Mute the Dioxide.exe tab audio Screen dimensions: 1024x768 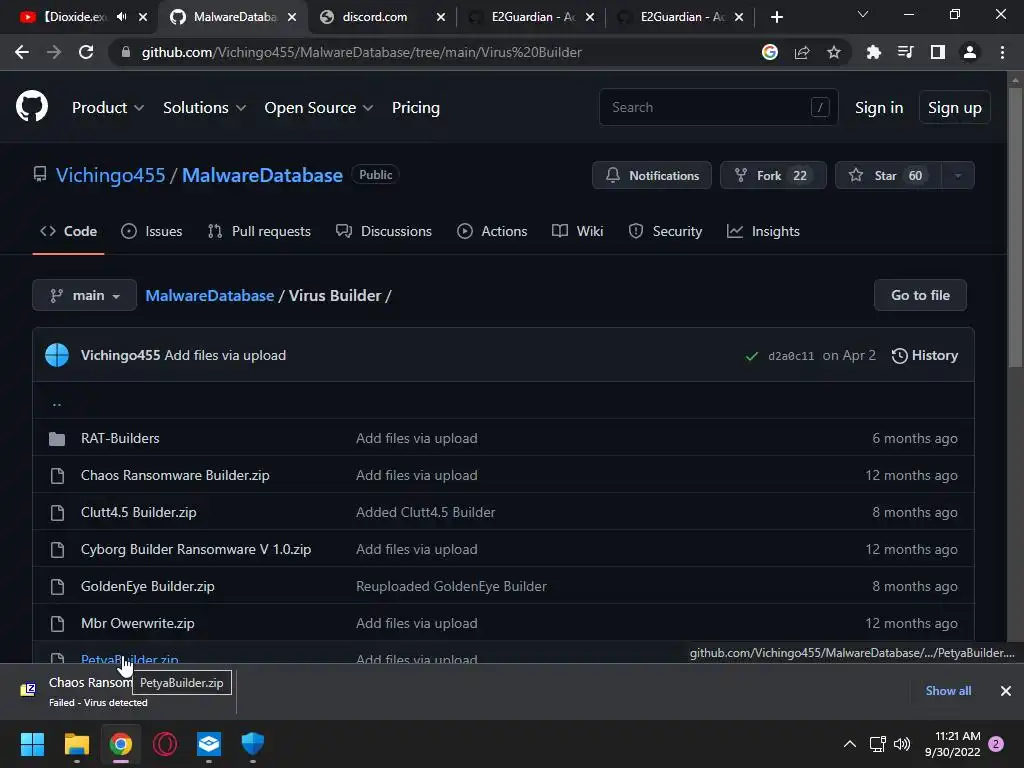pos(121,17)
